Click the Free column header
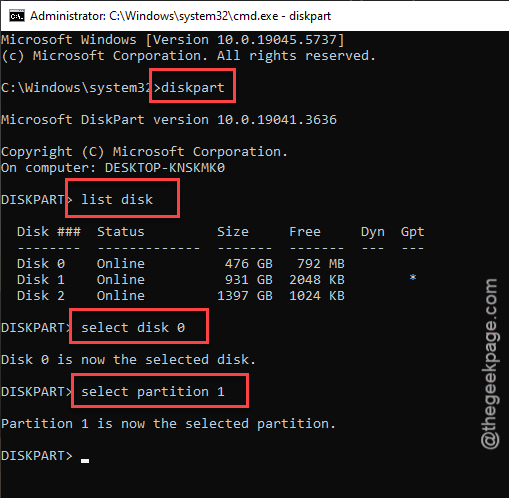Viewport: 509px width, 498px height. (x=305, y=231)
